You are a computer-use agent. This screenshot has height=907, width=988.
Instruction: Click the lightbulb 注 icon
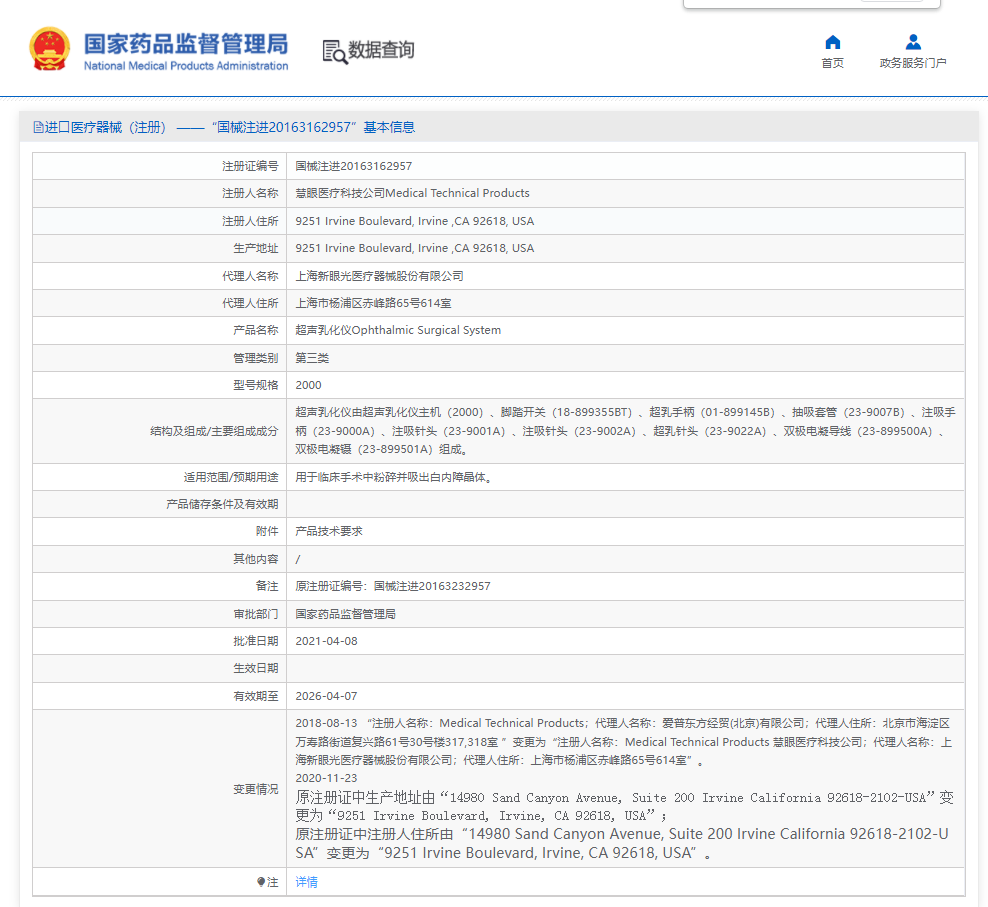coord(261,882)
